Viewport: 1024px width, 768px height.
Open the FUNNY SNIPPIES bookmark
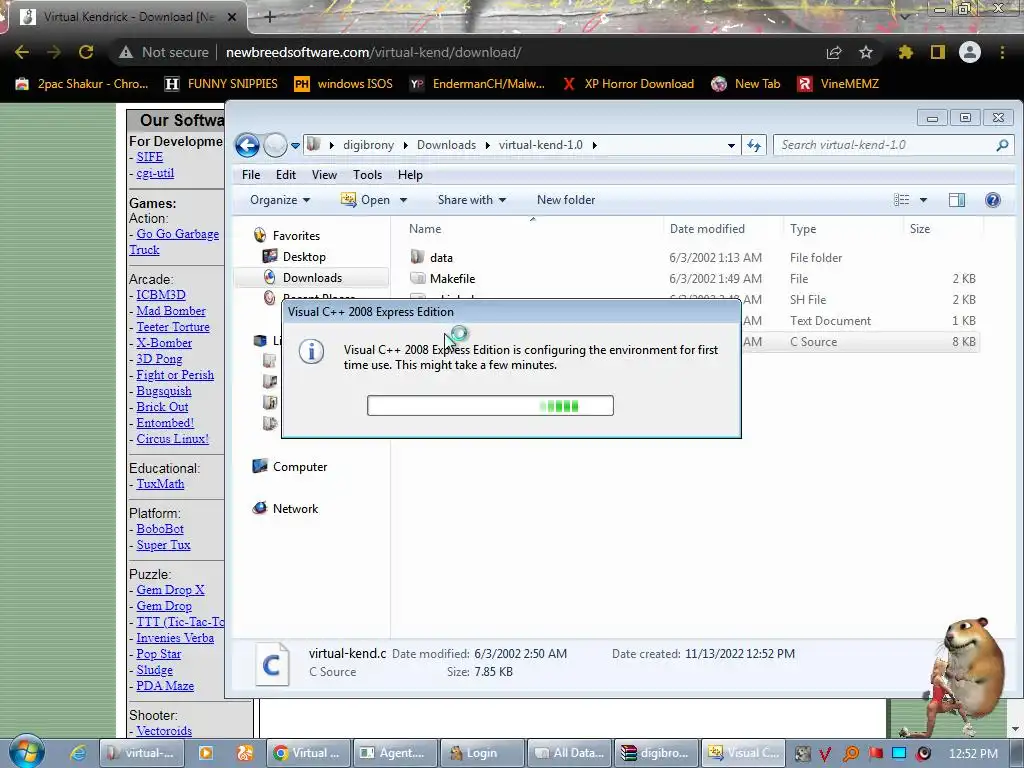point(221,84)
